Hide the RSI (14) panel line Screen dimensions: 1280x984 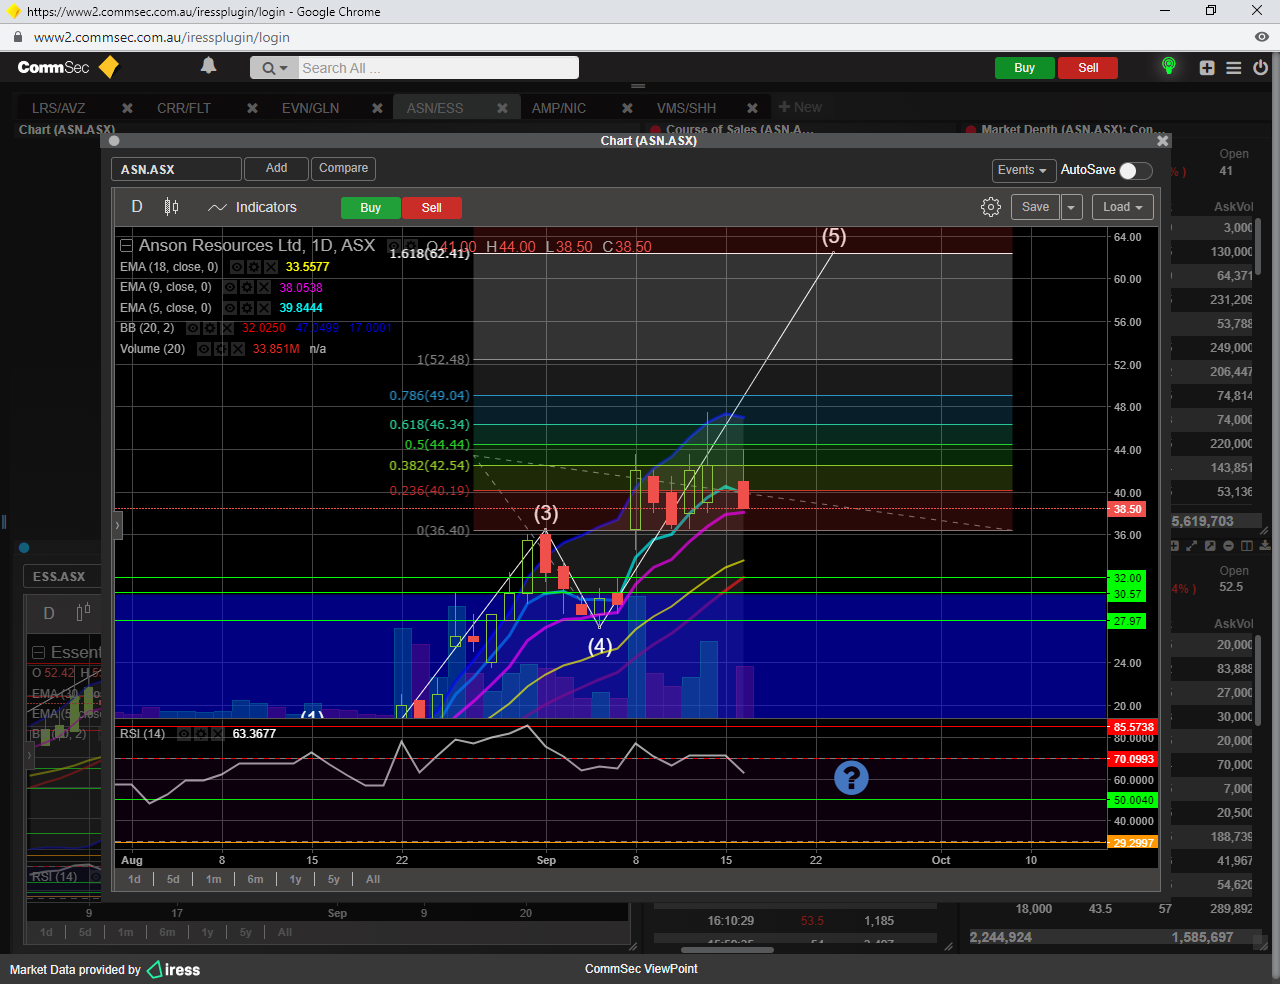tap(184, 734)
